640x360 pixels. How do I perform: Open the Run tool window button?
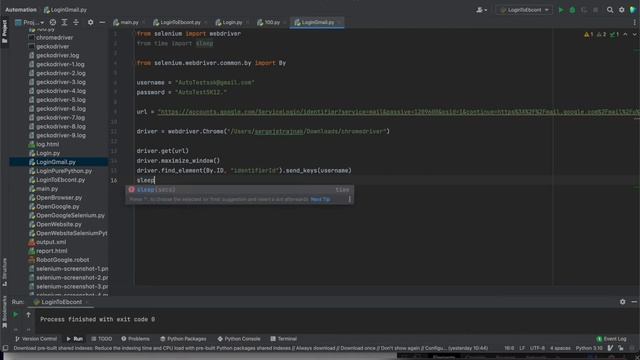(x=75, y=339)
